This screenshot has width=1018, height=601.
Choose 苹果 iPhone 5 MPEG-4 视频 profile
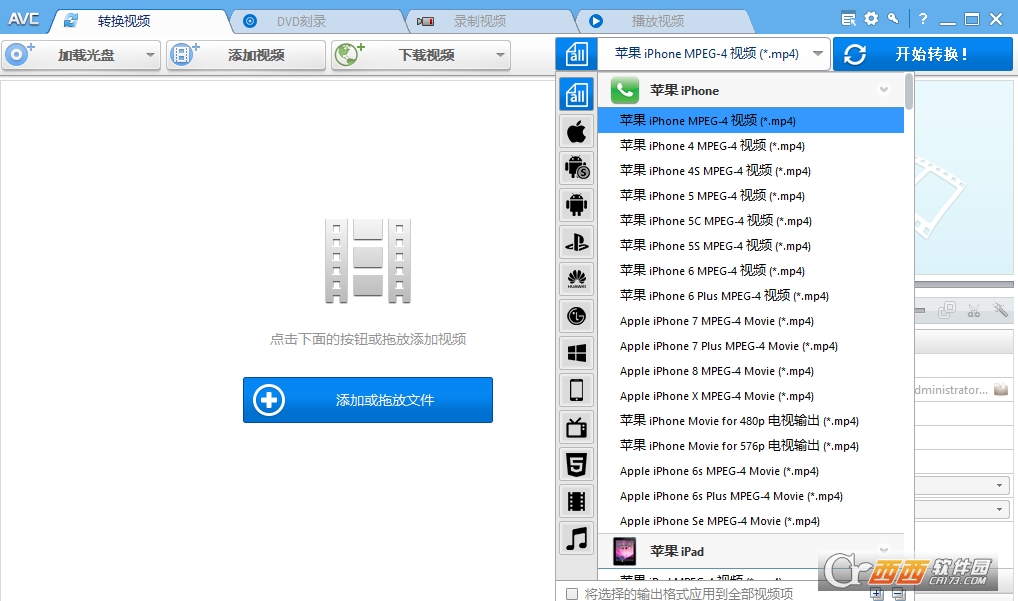751,195
